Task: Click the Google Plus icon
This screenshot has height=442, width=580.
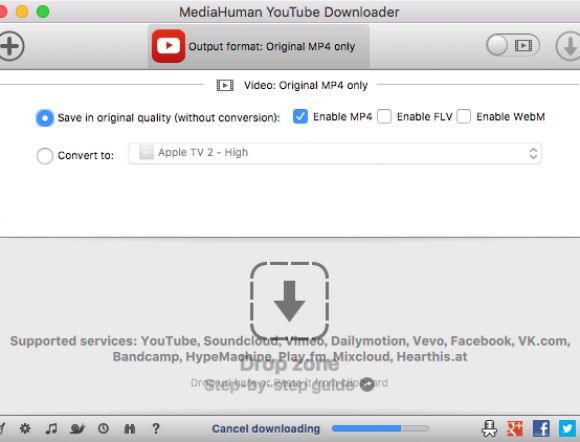Action: (x=515, y=428)
